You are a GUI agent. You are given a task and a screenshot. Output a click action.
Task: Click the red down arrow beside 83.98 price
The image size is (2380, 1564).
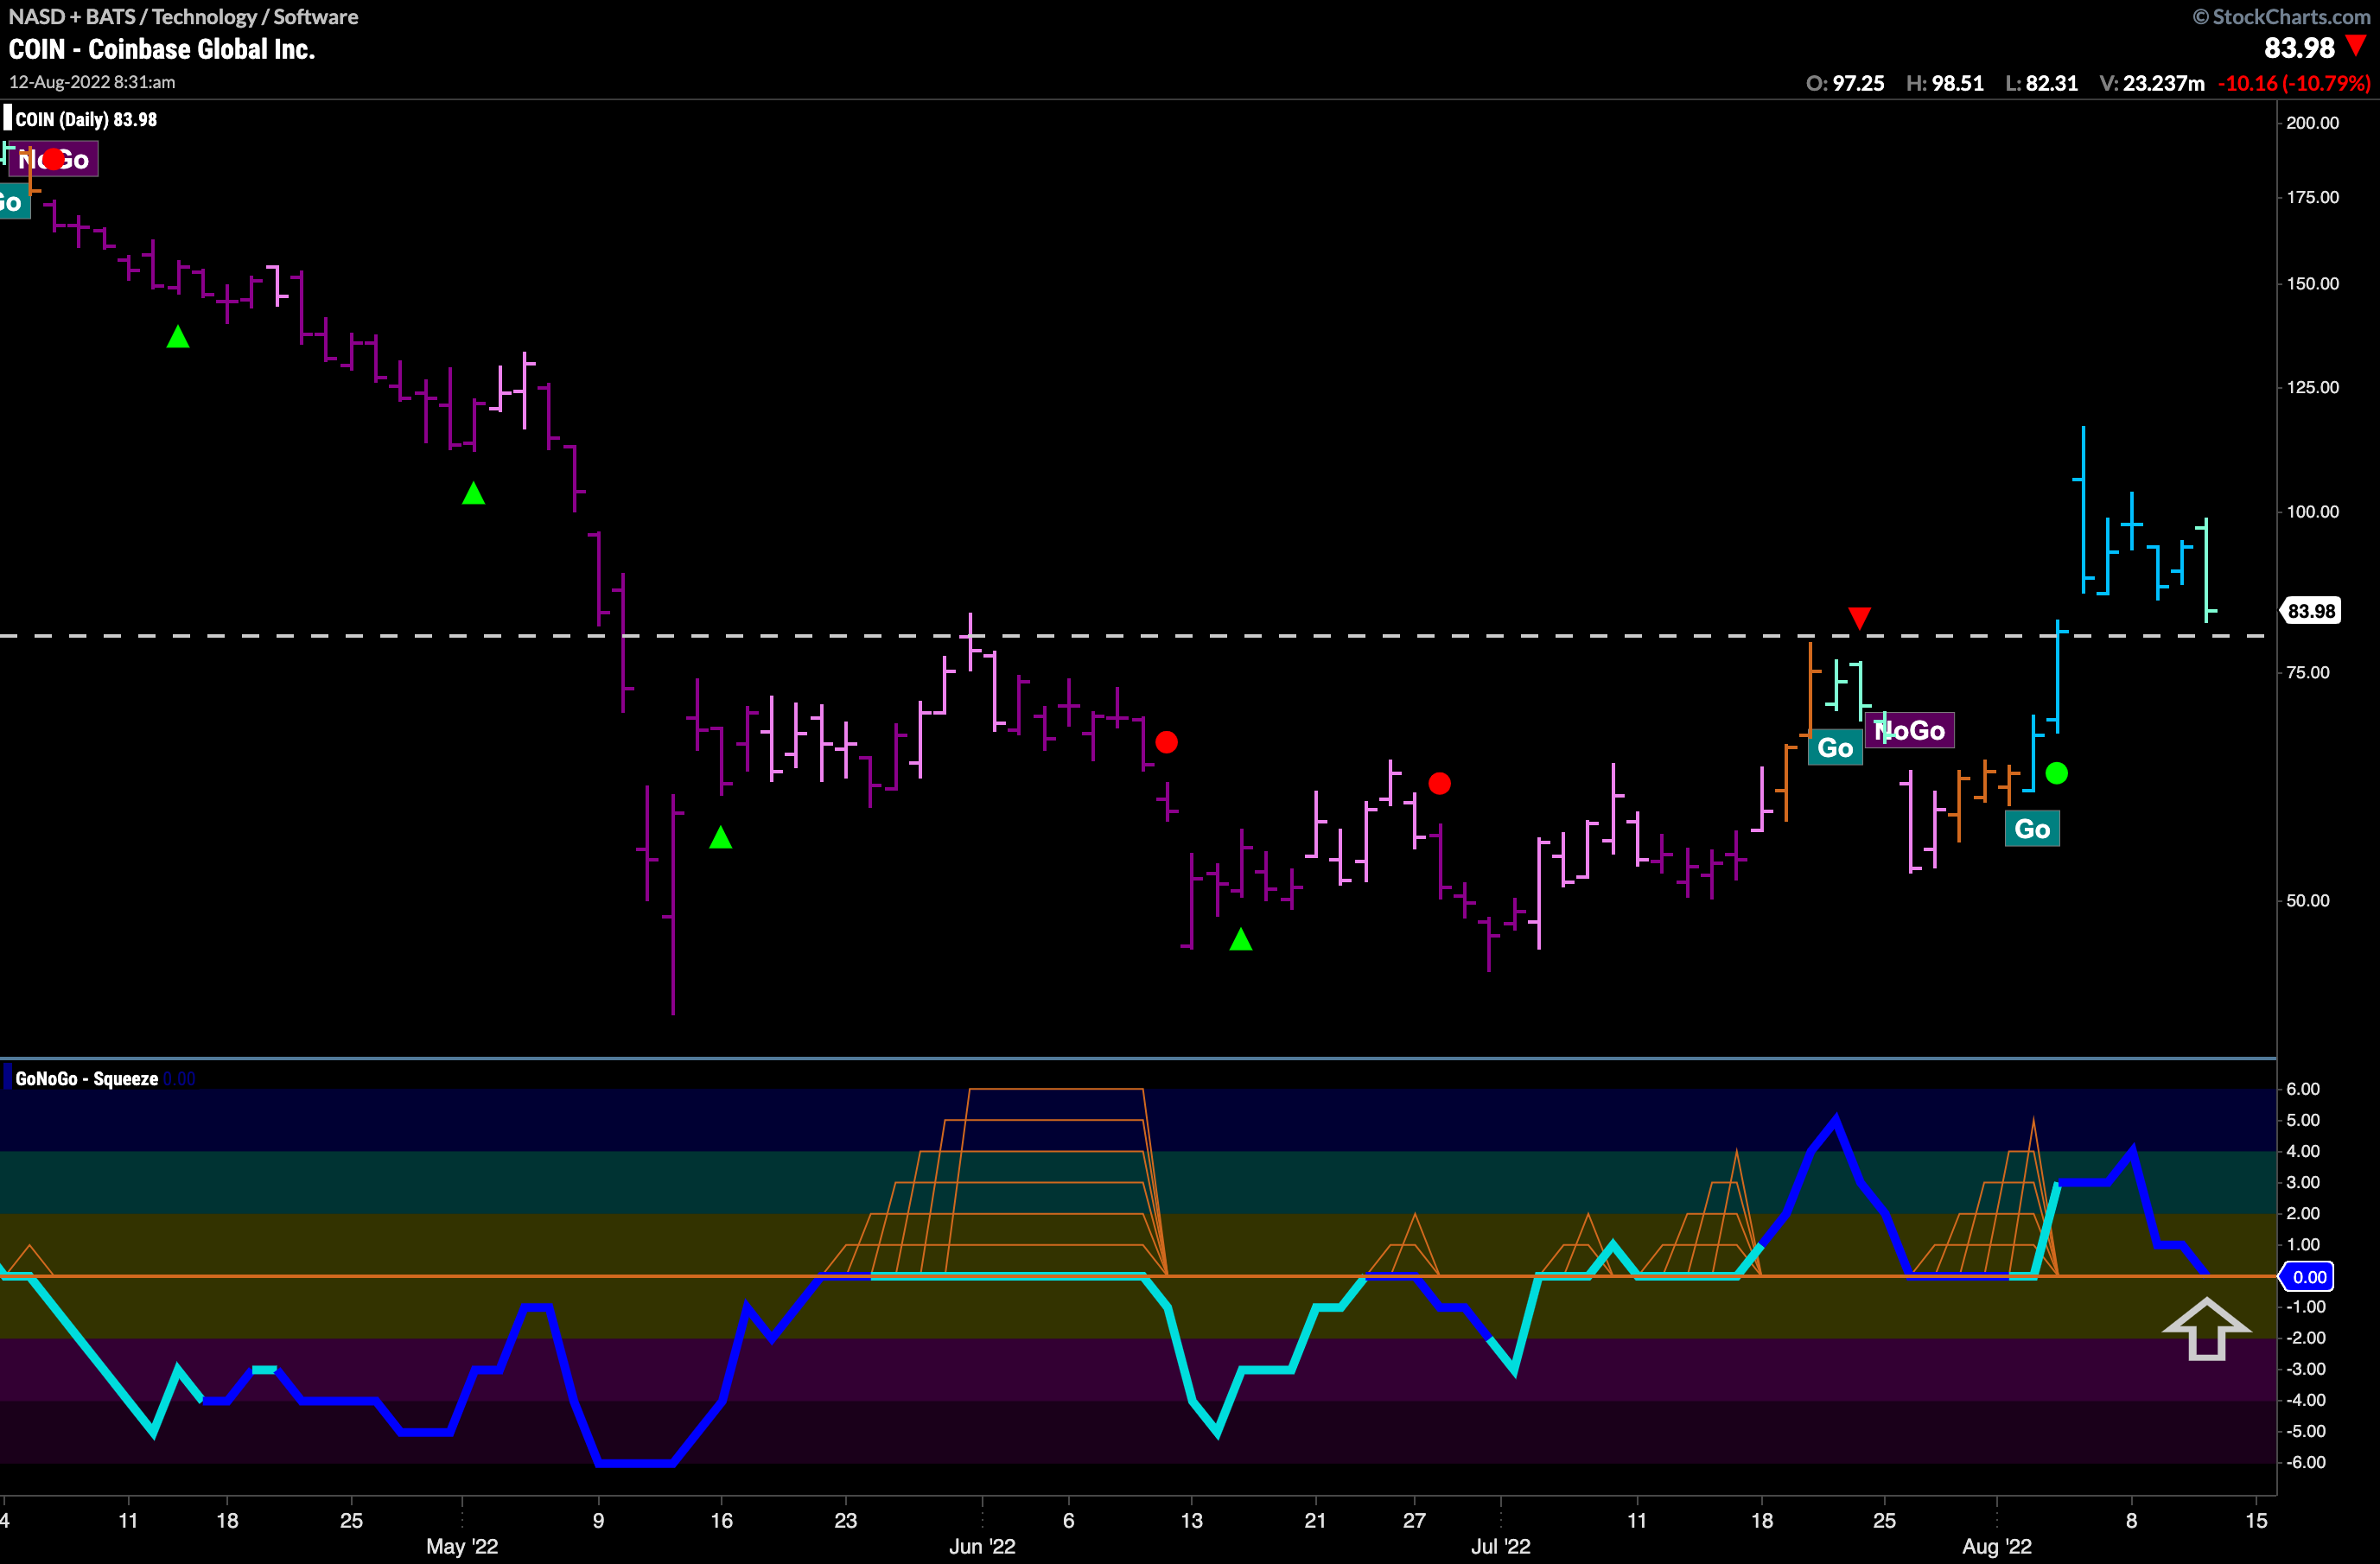coord(2357,45)
